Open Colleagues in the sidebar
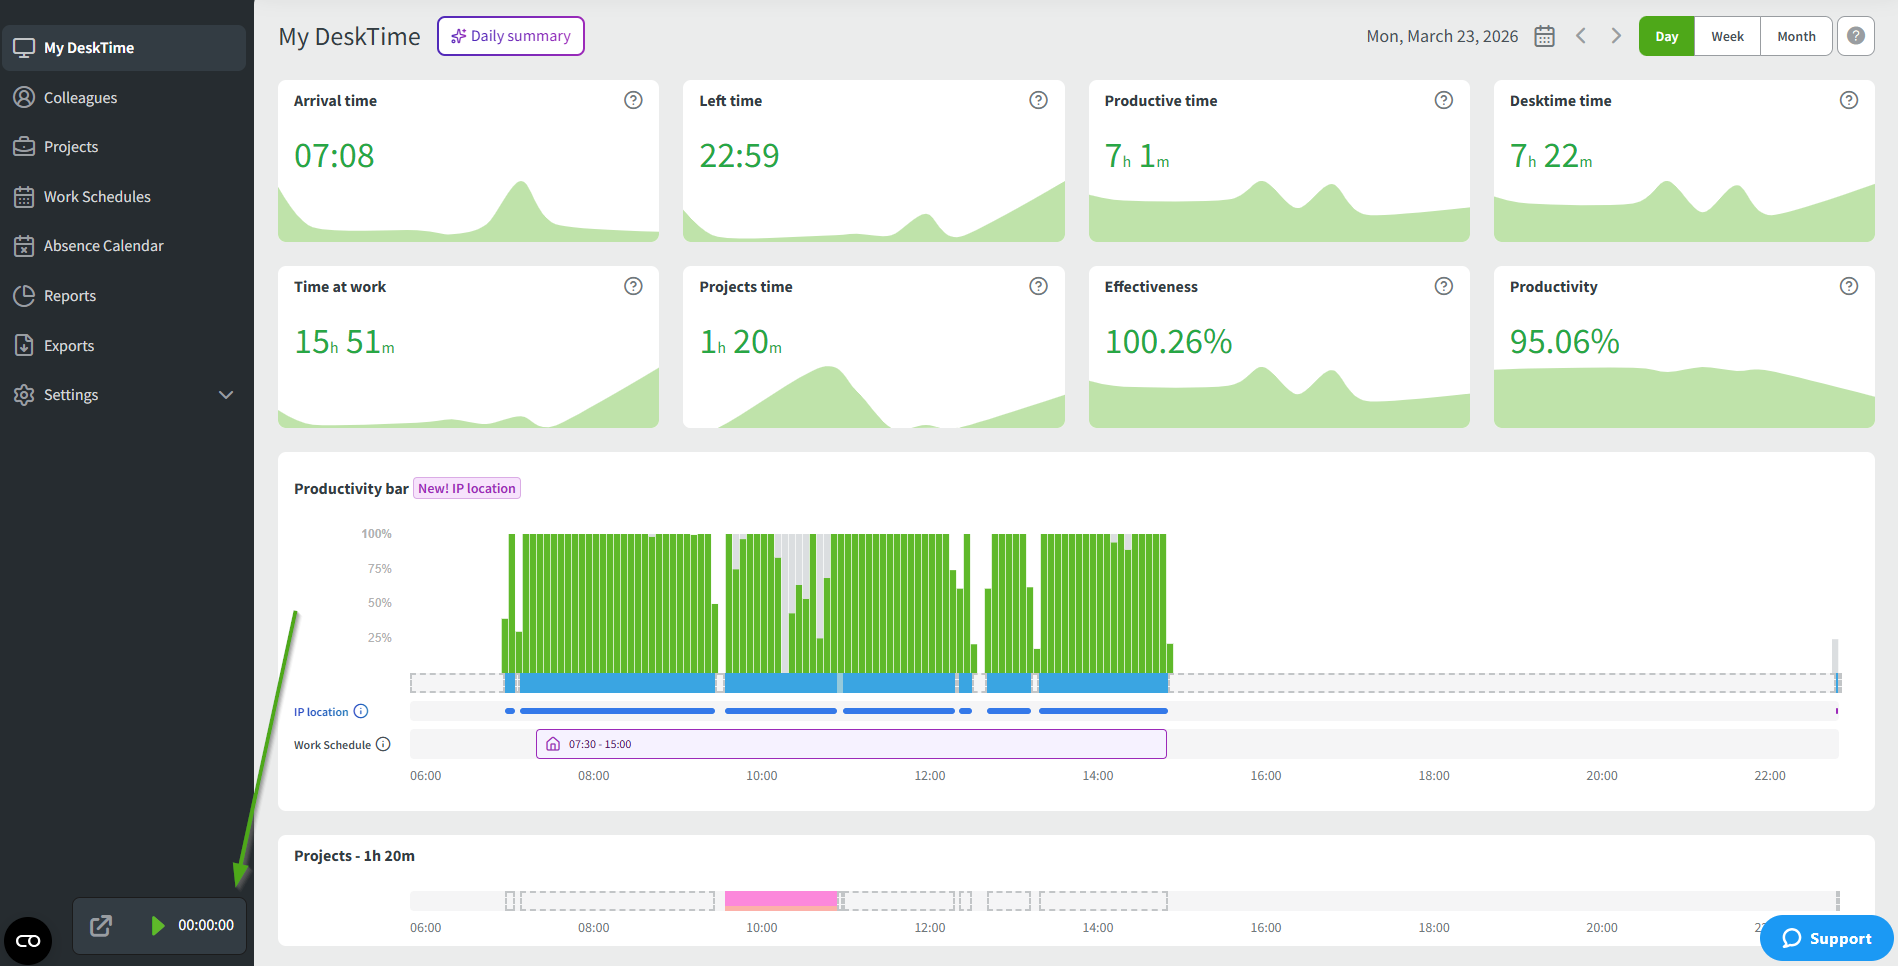The image size is (1898, 966). point(80,98)
